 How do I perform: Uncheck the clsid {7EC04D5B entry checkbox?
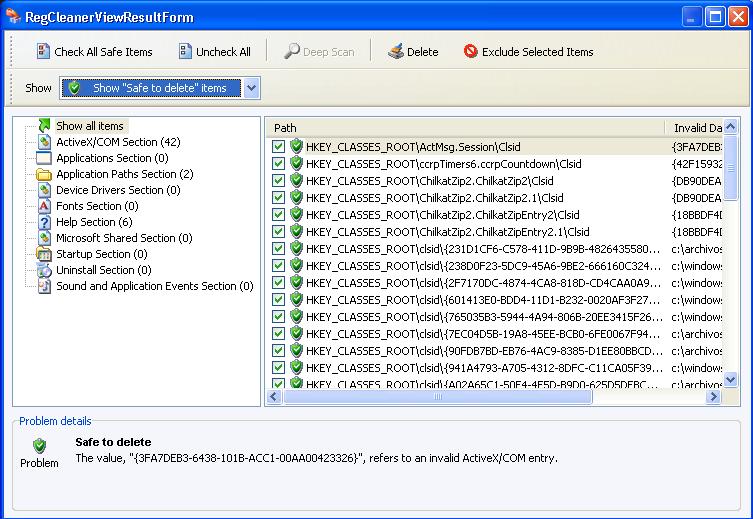278,334
